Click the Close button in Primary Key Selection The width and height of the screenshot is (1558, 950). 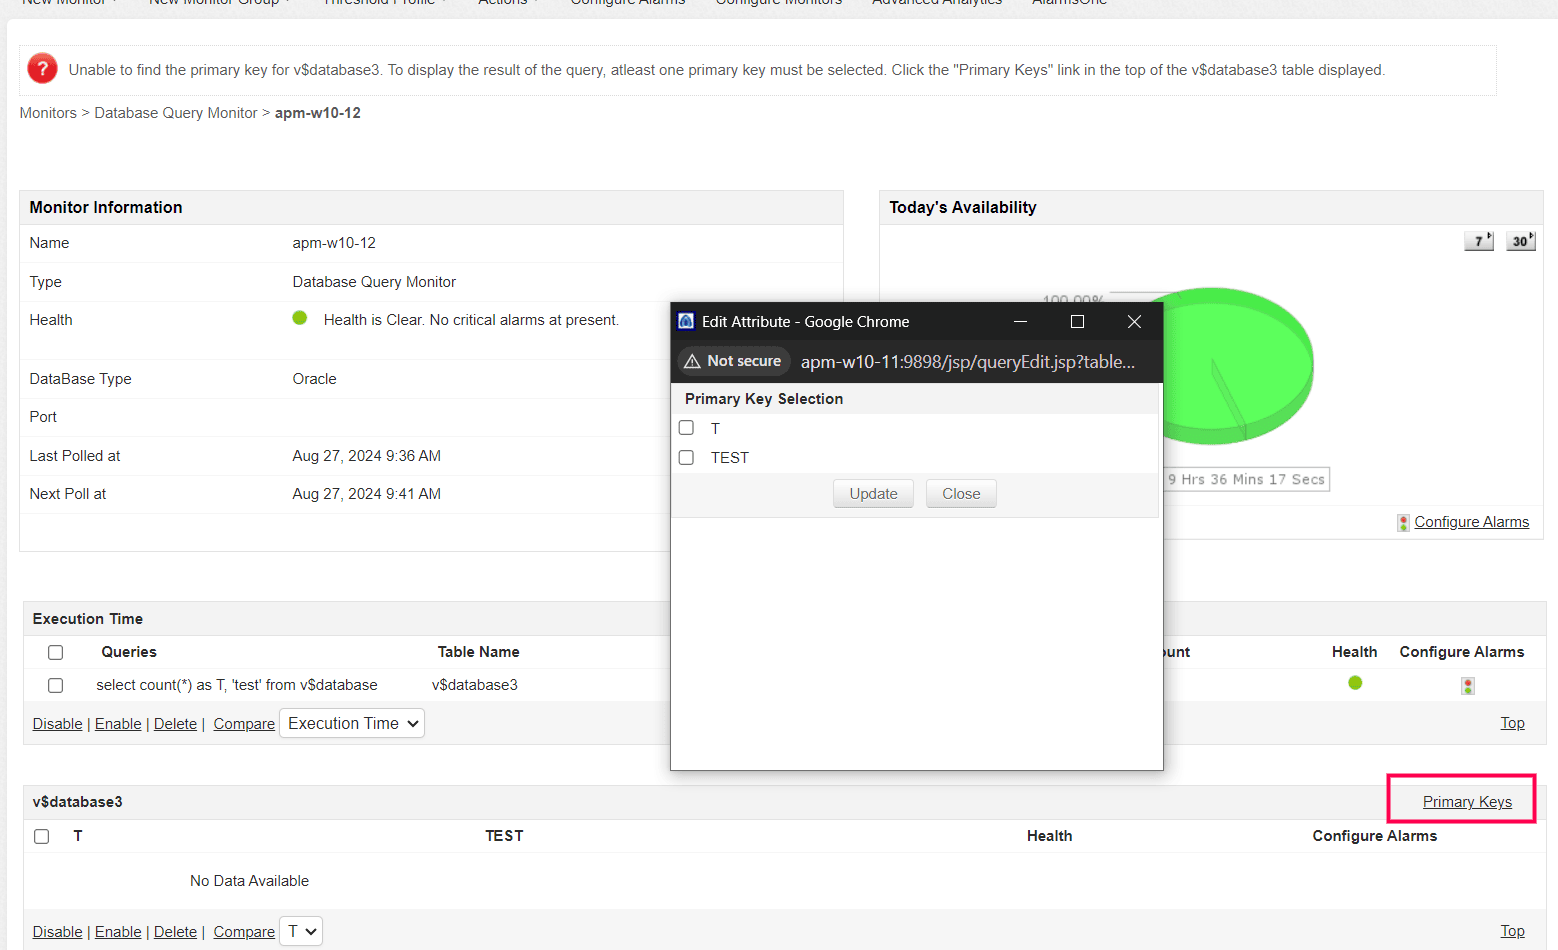pyautogui.click(x=961, y=494)
